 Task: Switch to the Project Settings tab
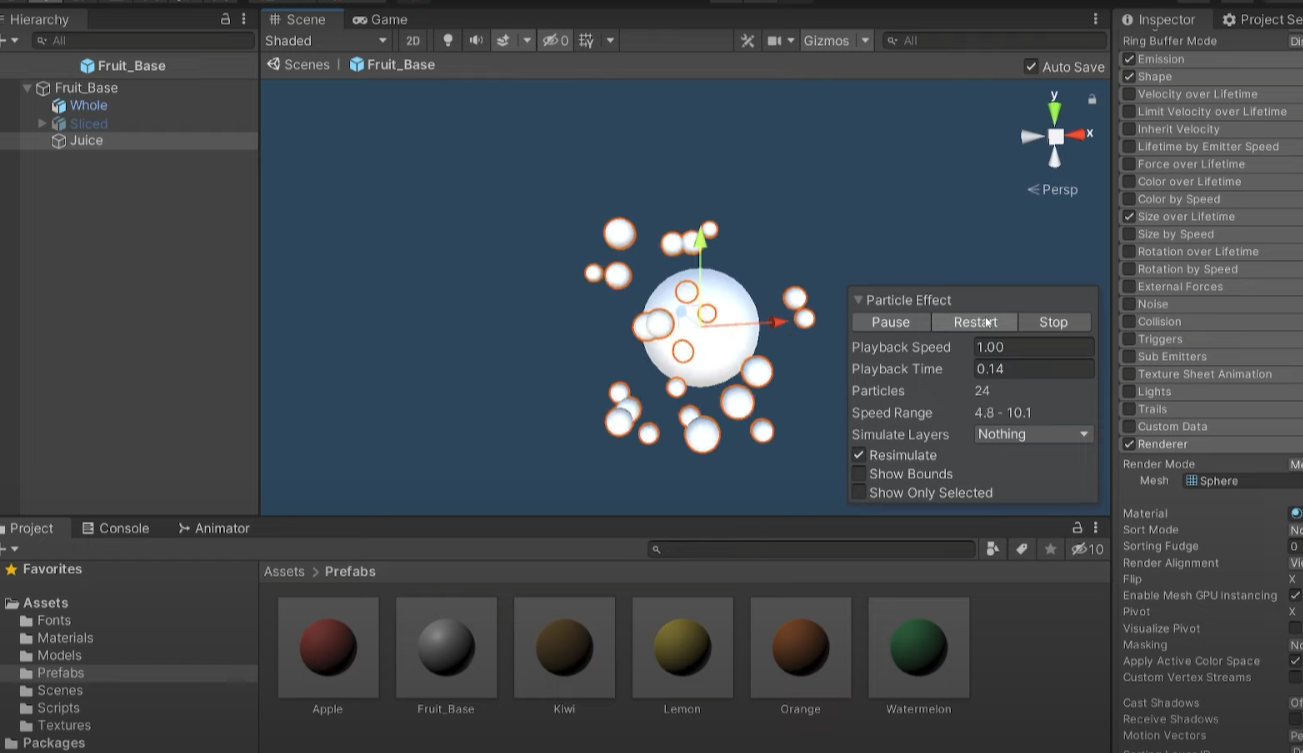pos(1262,19)
